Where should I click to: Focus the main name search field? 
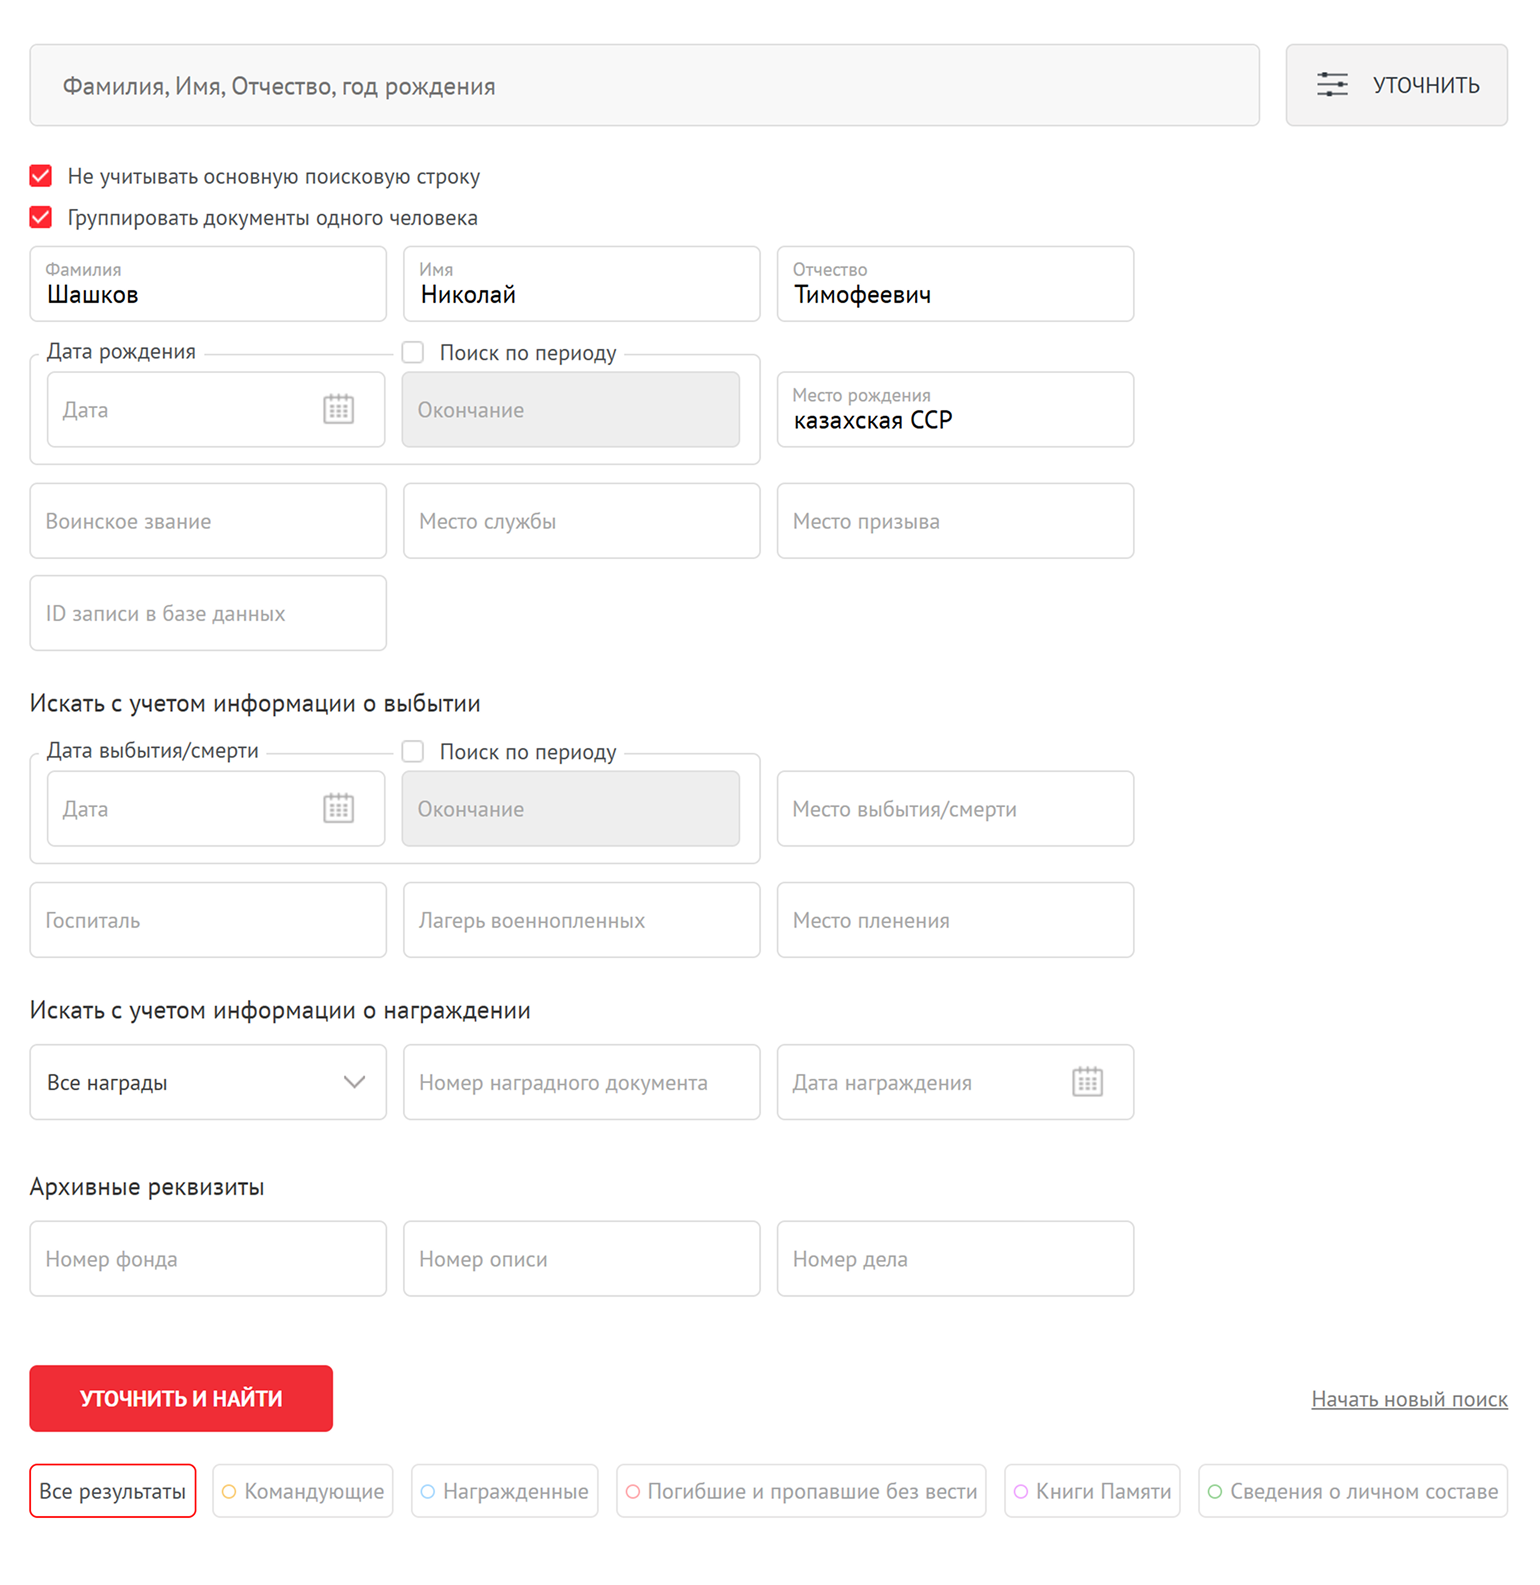(644, 86)
